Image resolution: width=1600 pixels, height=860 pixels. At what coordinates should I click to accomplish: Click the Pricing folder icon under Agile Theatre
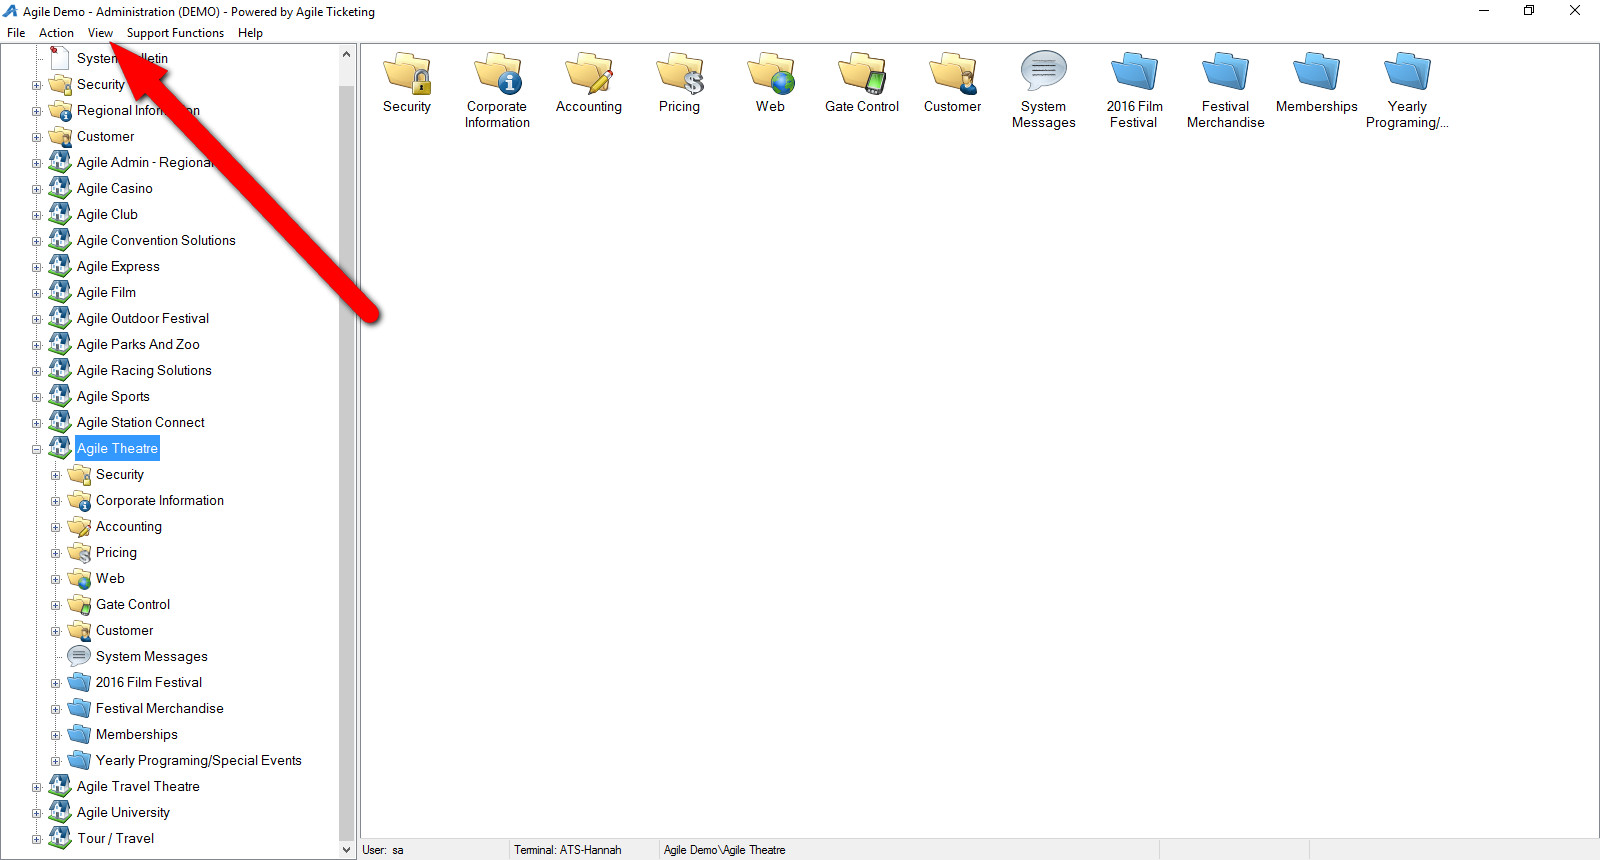pos(79,552)
